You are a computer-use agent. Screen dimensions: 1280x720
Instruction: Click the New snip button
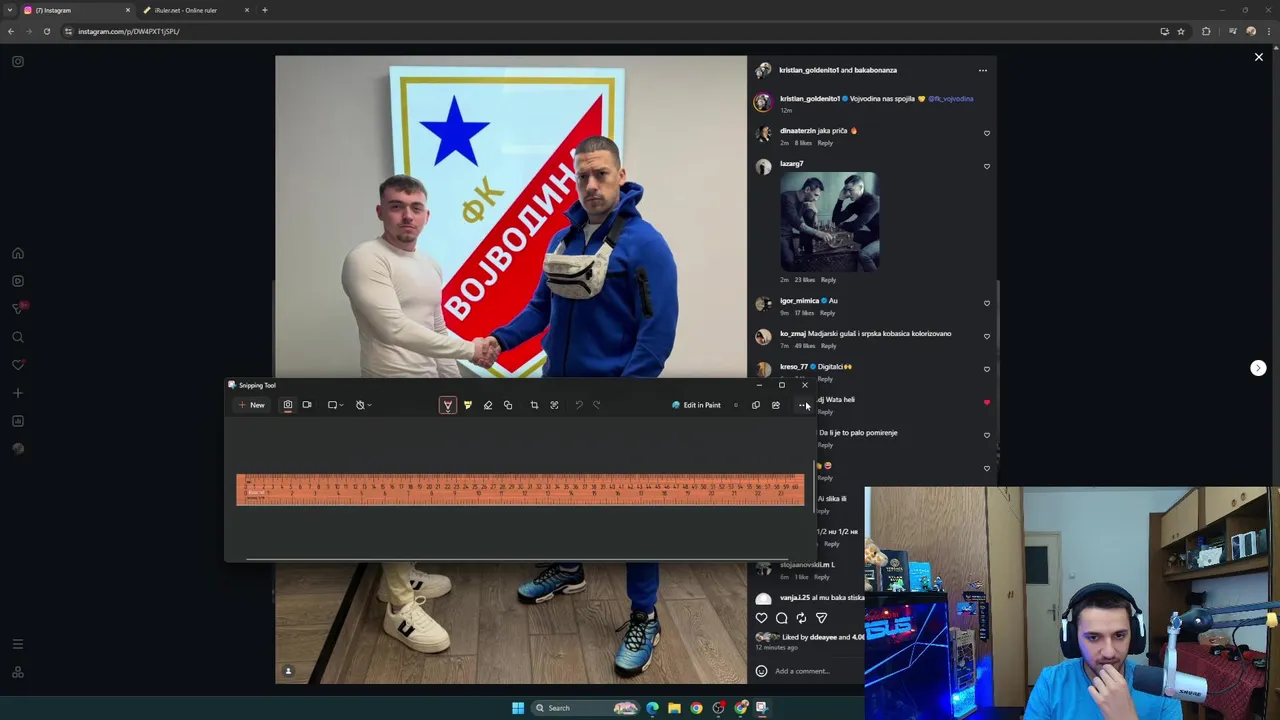click(251, 405)
